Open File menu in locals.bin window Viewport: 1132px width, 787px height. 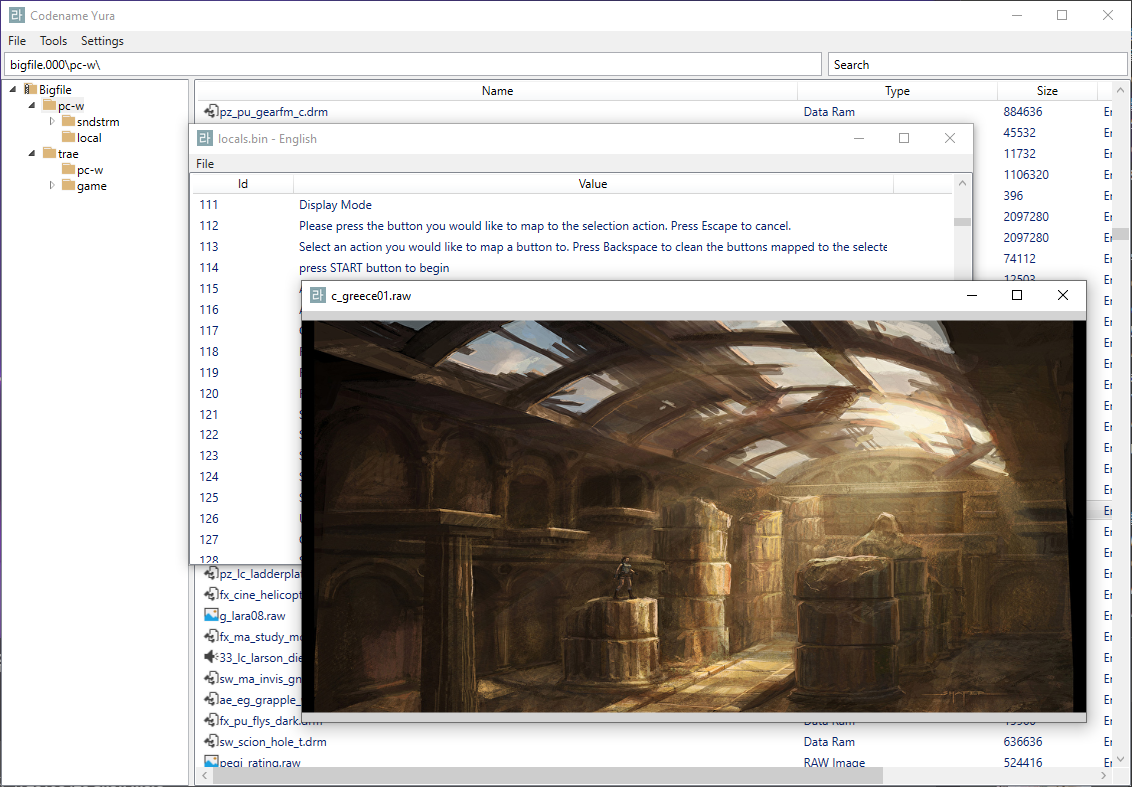205,164
